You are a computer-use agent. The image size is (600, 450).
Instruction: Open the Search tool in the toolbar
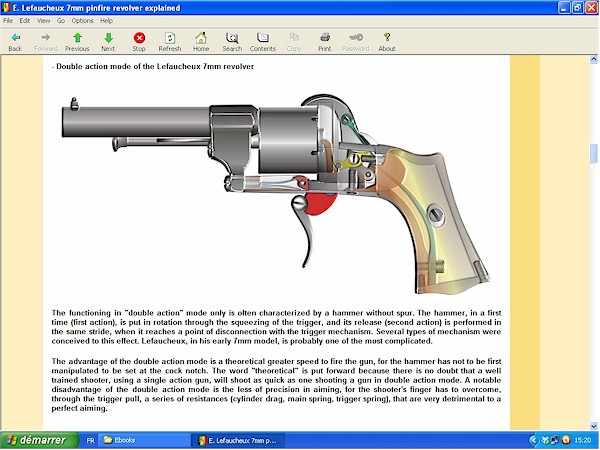[x=232, y=42]
